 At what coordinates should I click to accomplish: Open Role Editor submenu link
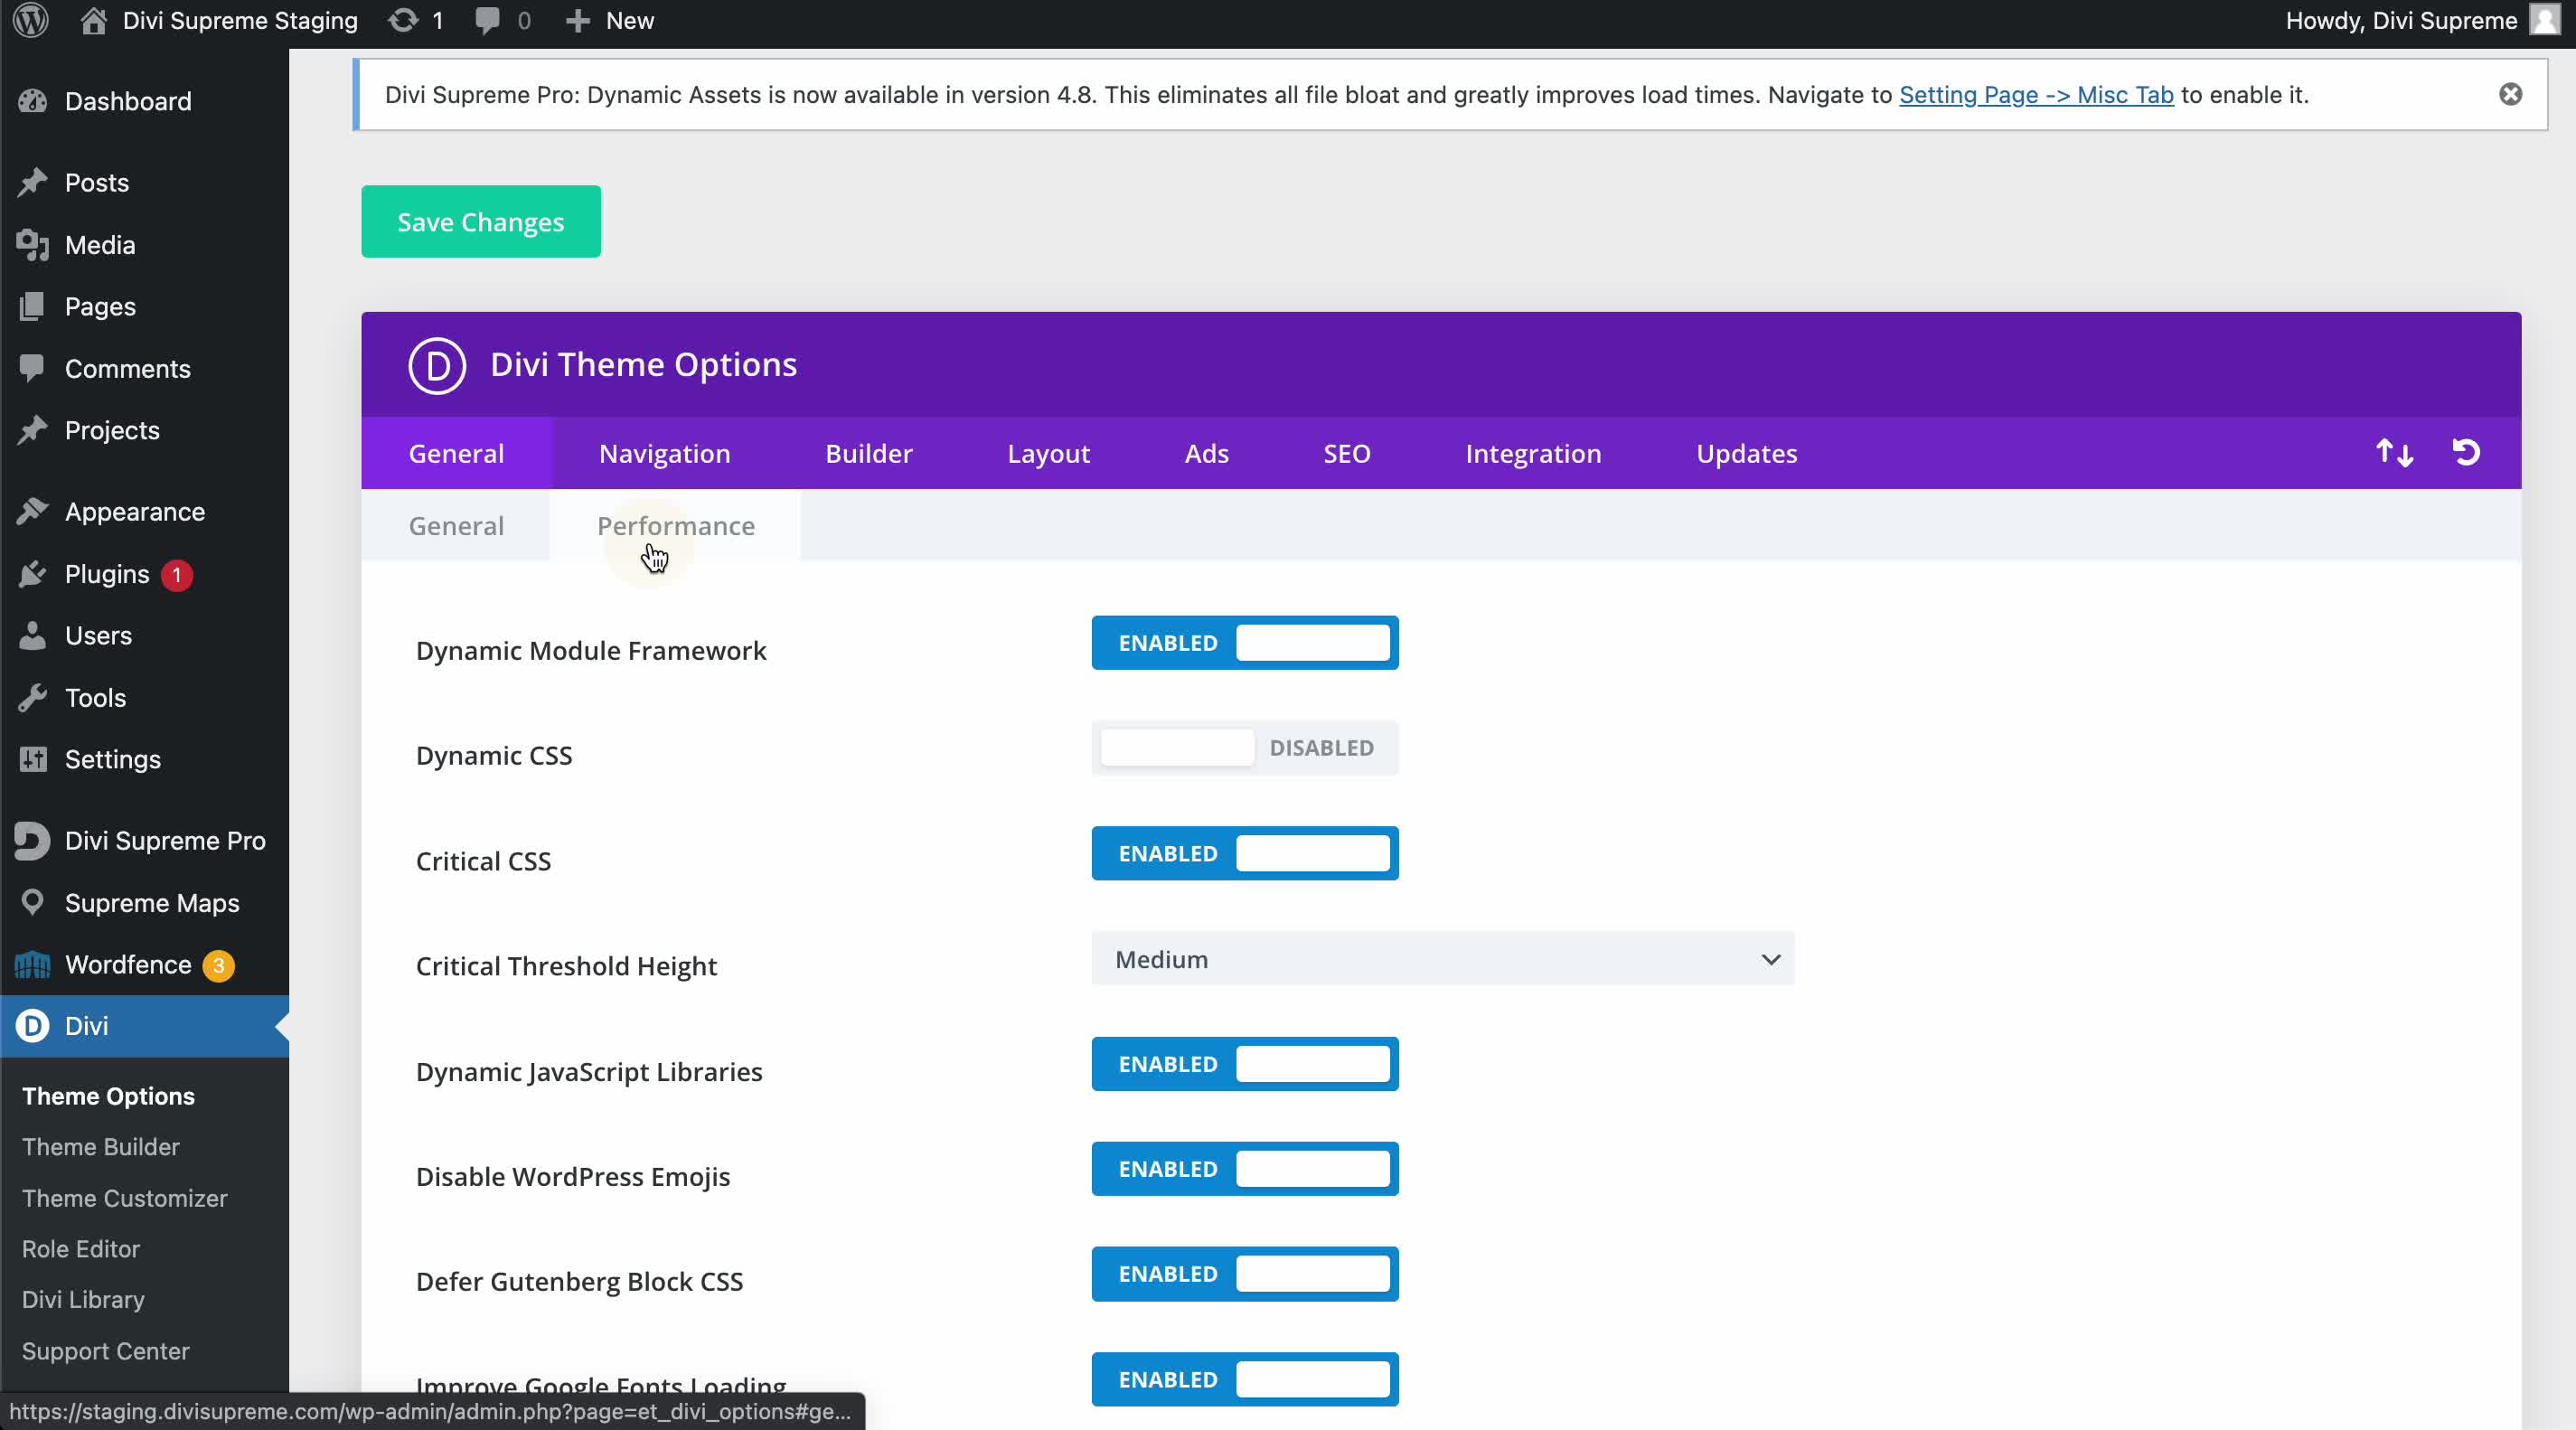coord(81,1249)
